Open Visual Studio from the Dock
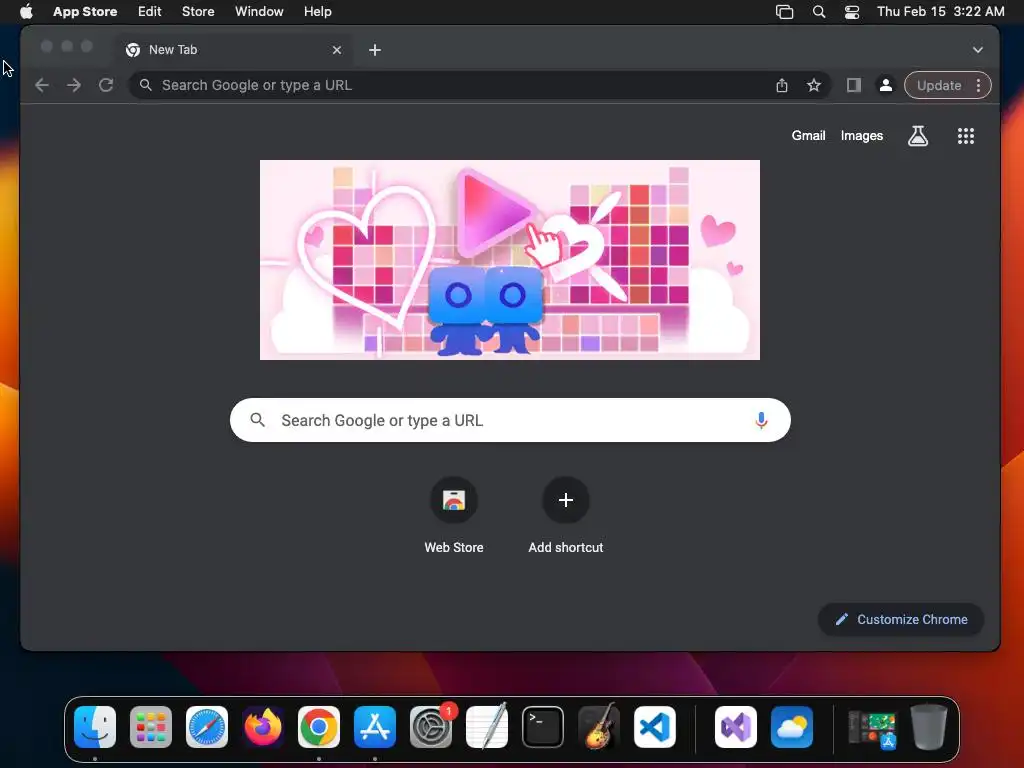Image resolution: width=1024 pixels, height=768 pixels. tap(736, 727)
